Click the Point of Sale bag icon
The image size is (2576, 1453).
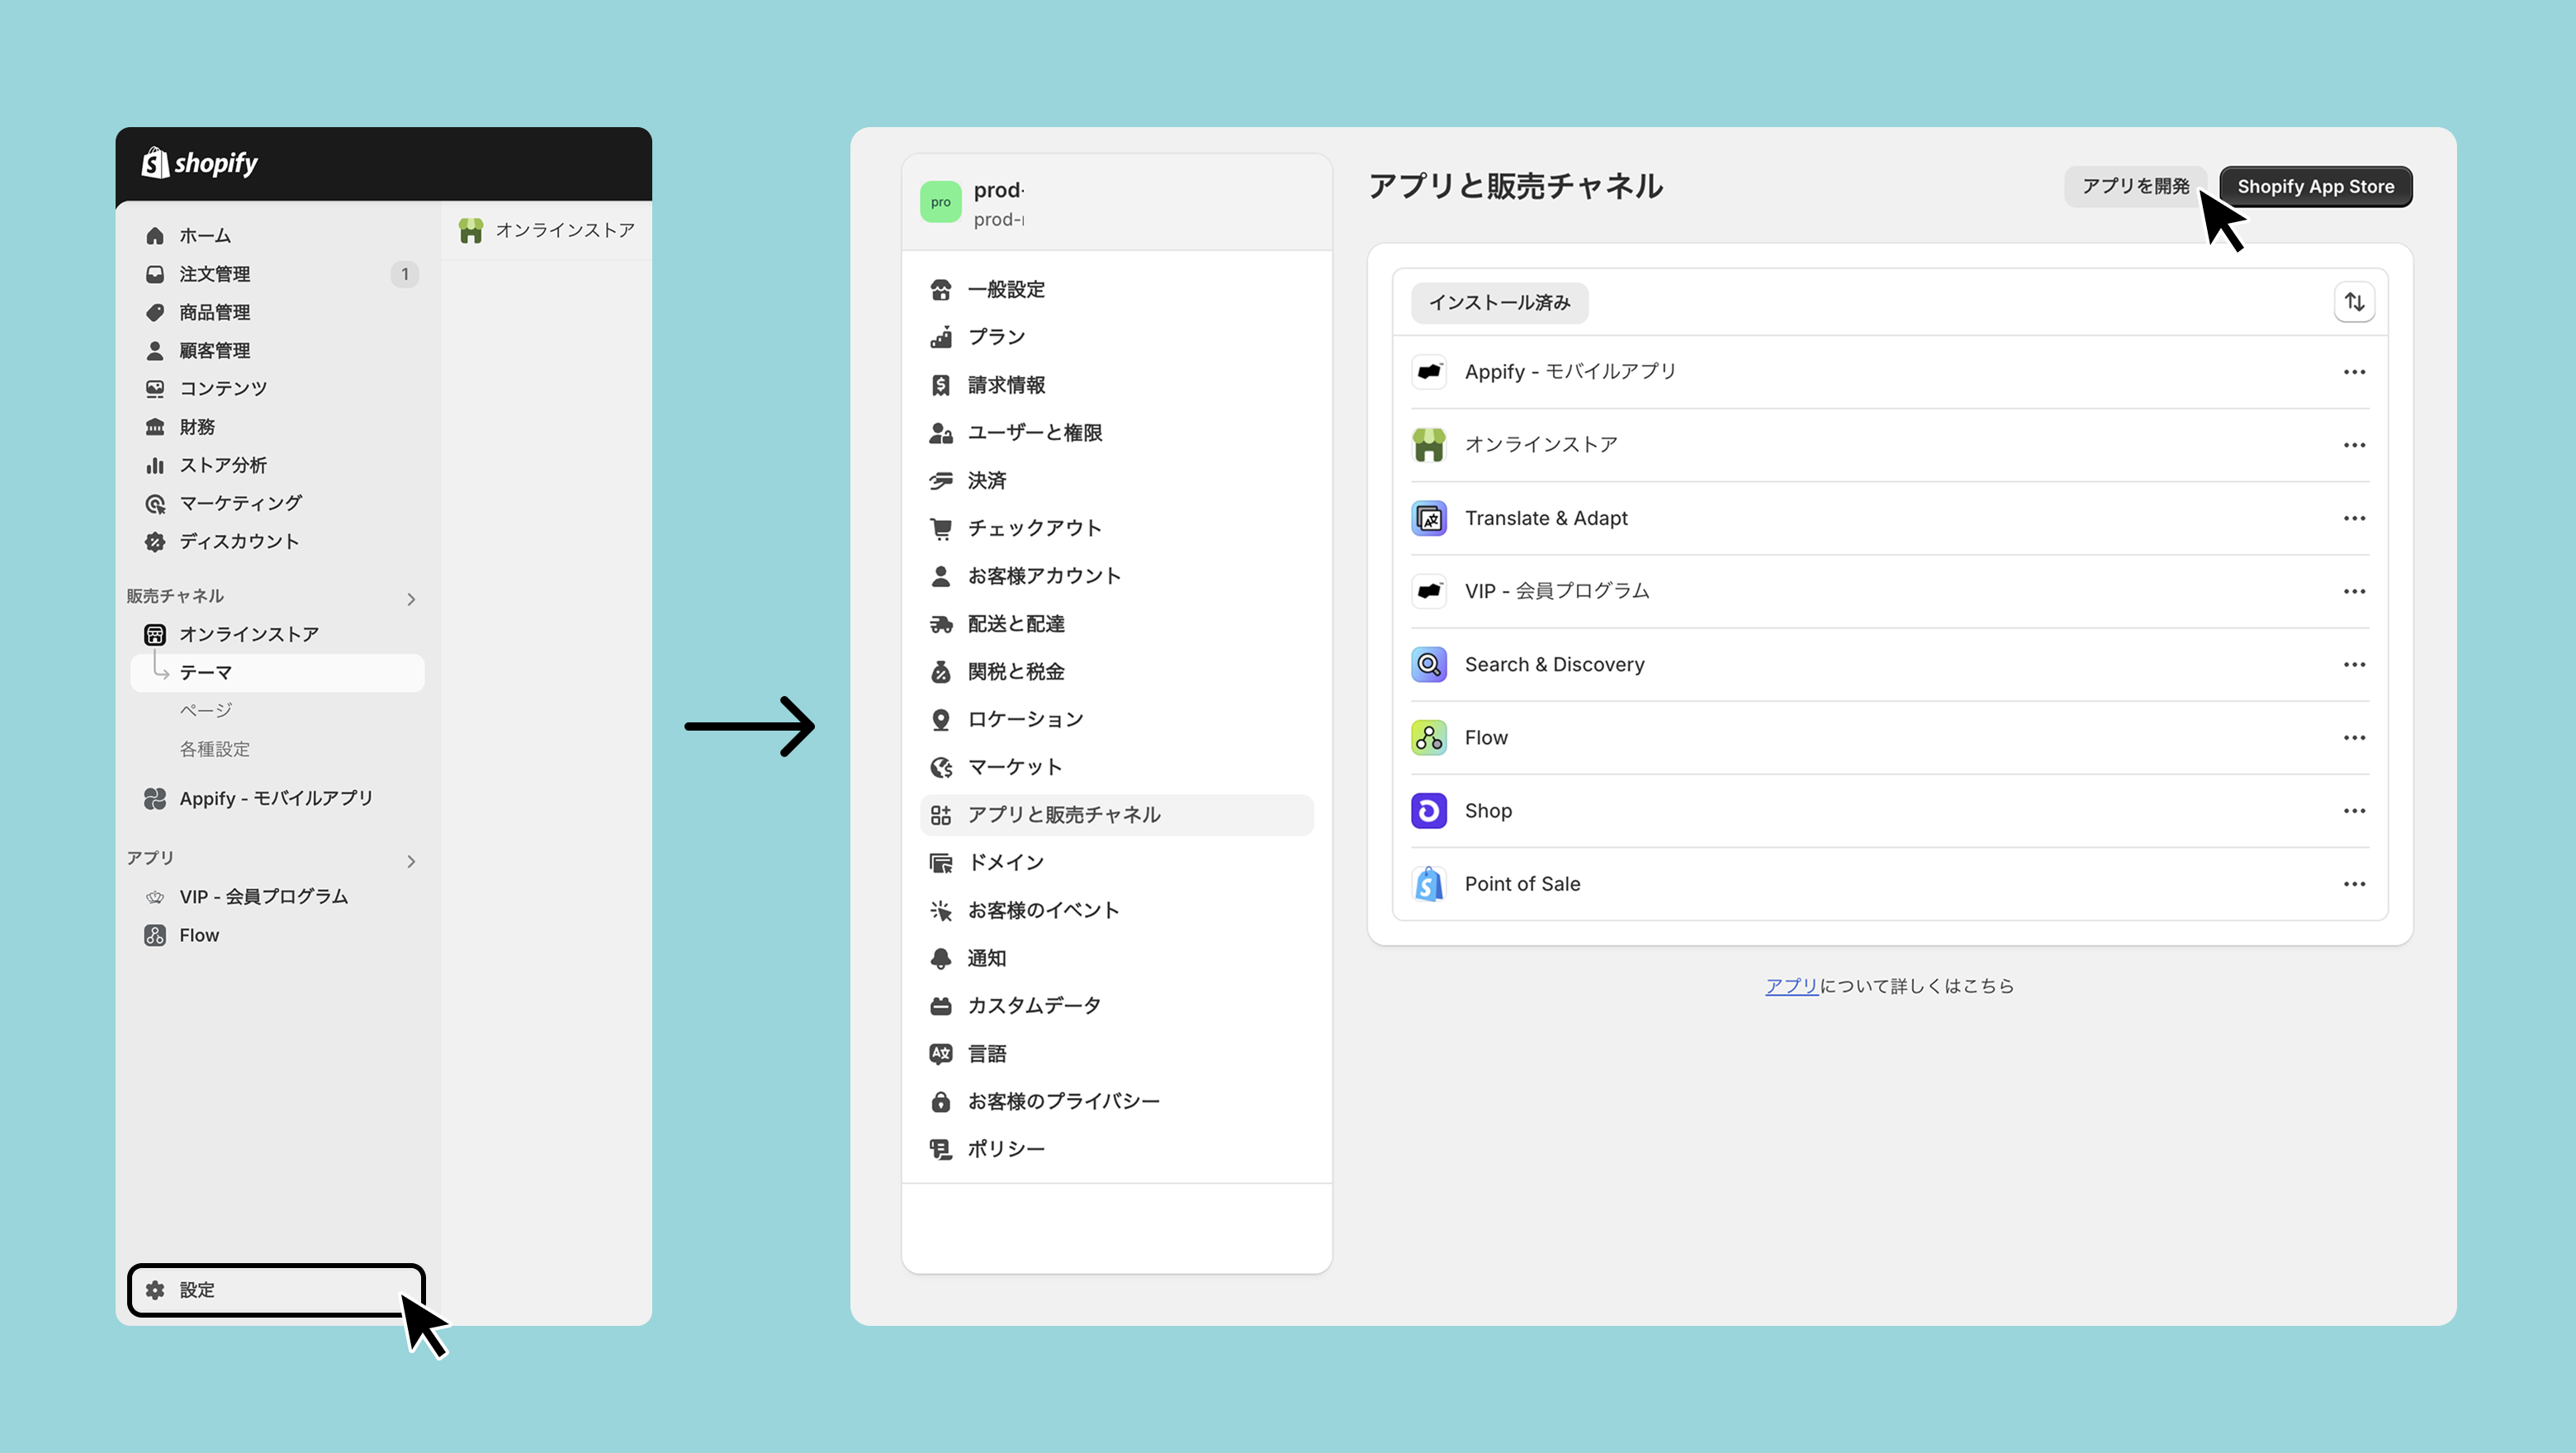(x=1428, y=884)
